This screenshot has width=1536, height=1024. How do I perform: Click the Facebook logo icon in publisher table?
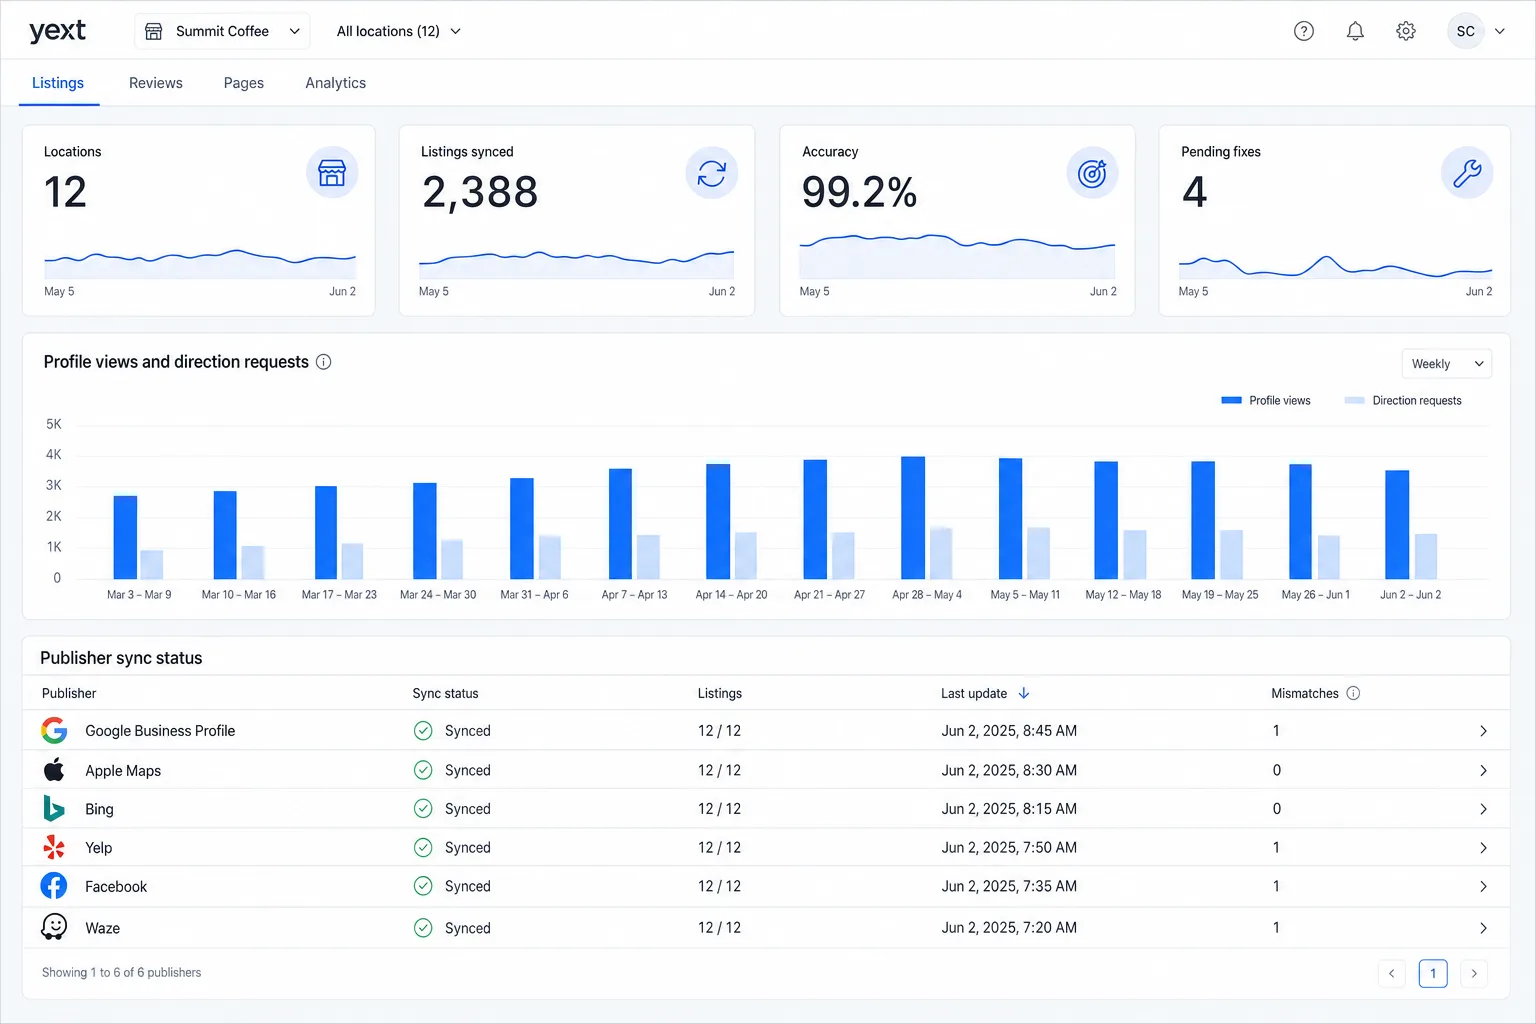(54, 886)
